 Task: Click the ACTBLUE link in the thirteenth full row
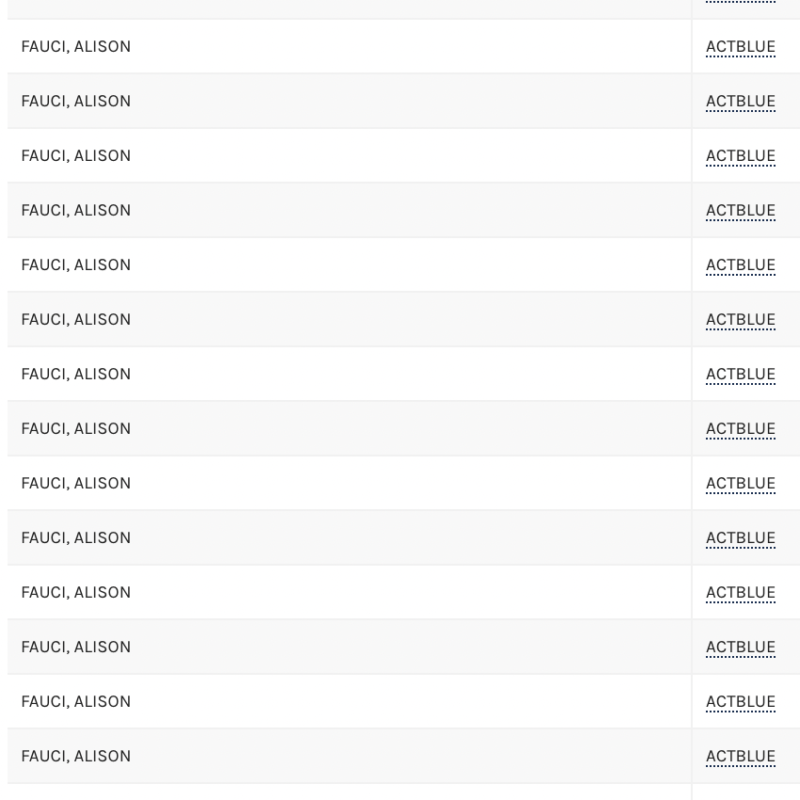[x=740, y=701]
